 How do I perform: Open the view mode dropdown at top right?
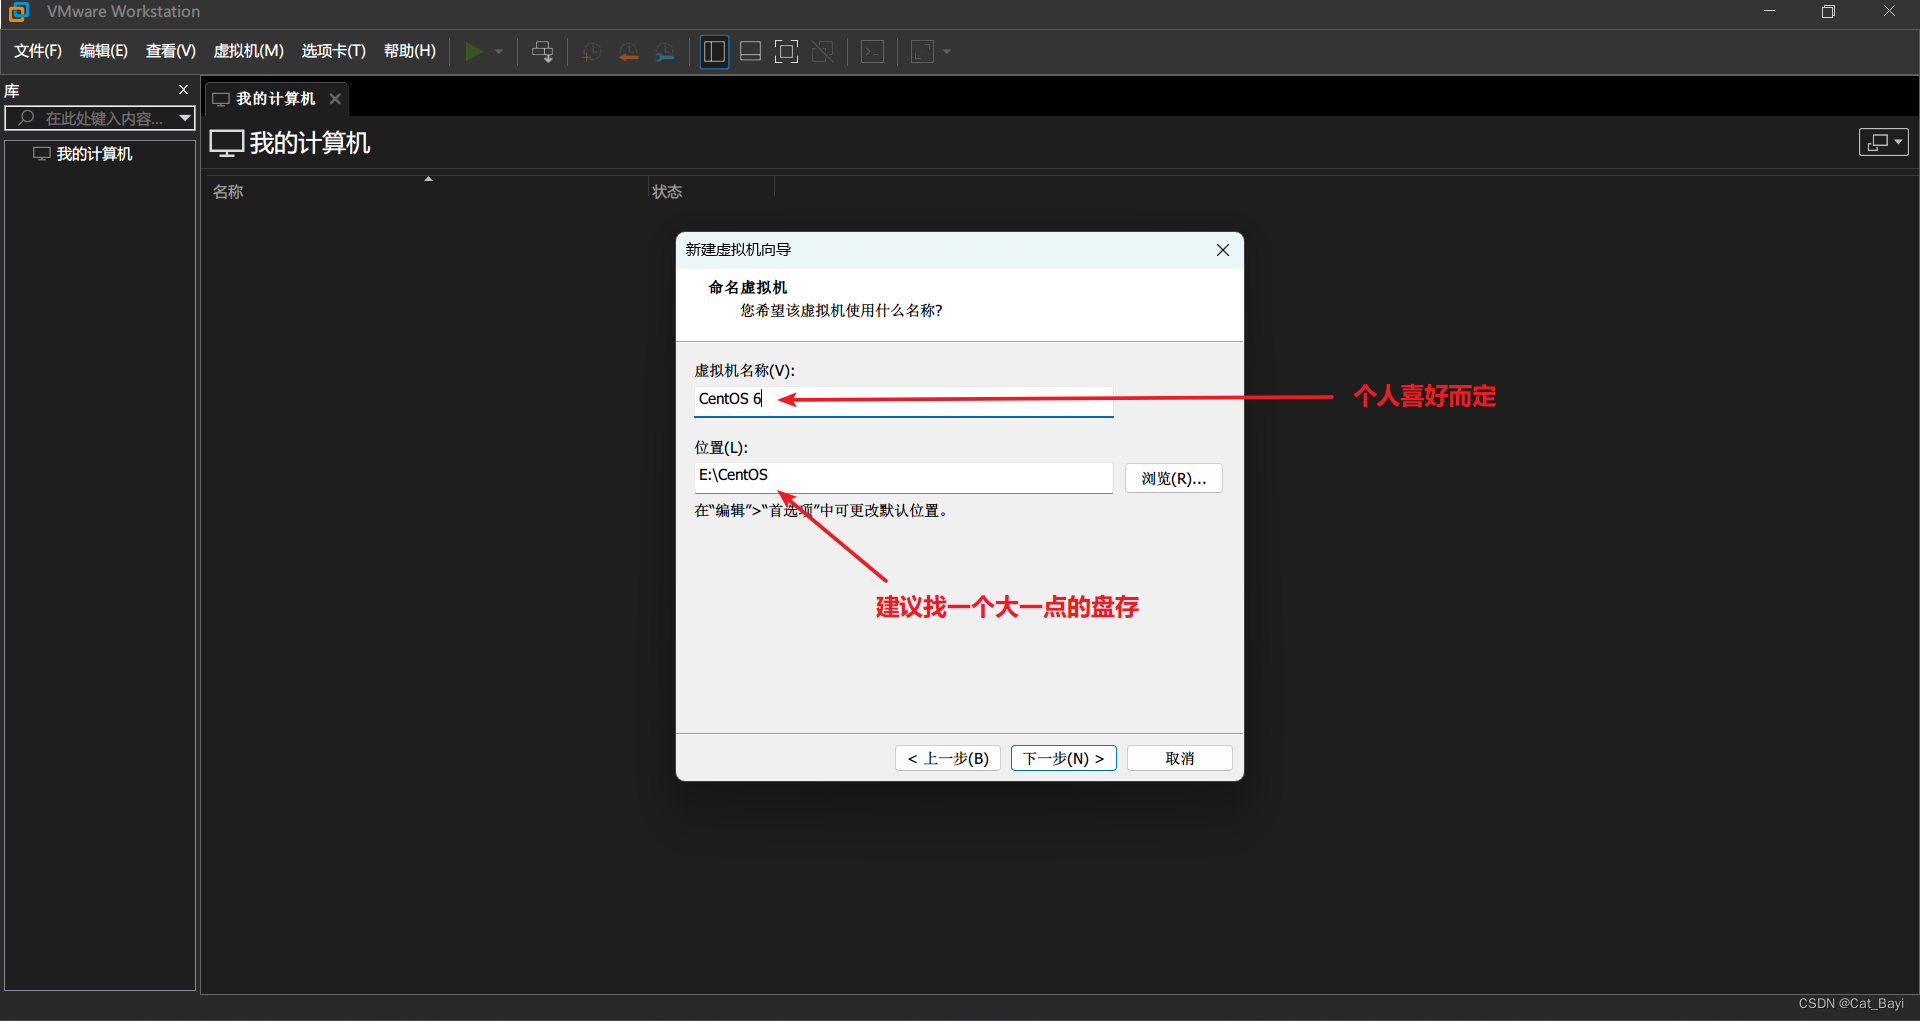(1884, 142)
